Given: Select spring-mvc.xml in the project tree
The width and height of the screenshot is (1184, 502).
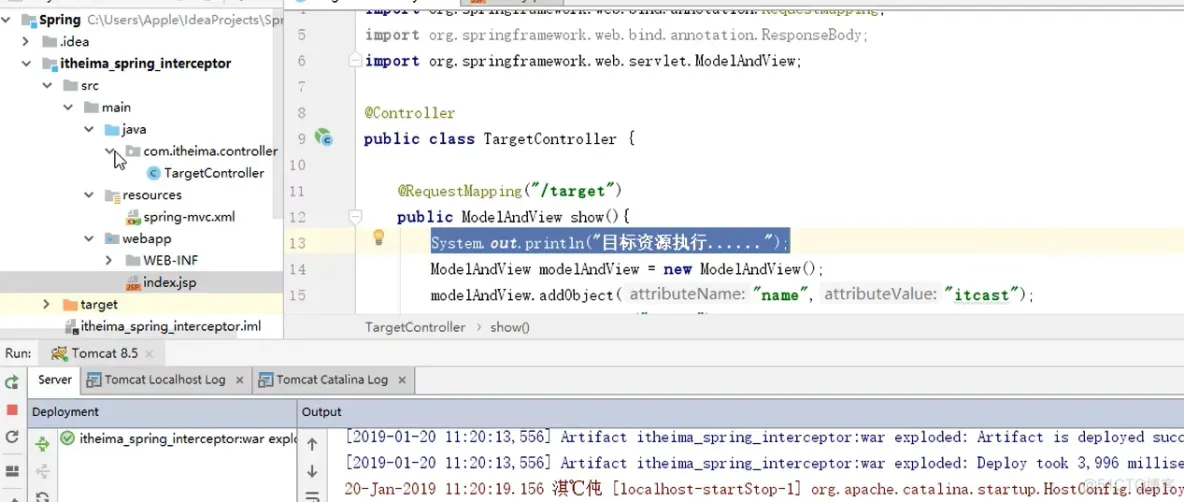Looking at the screenshot, I should (190, 217).
